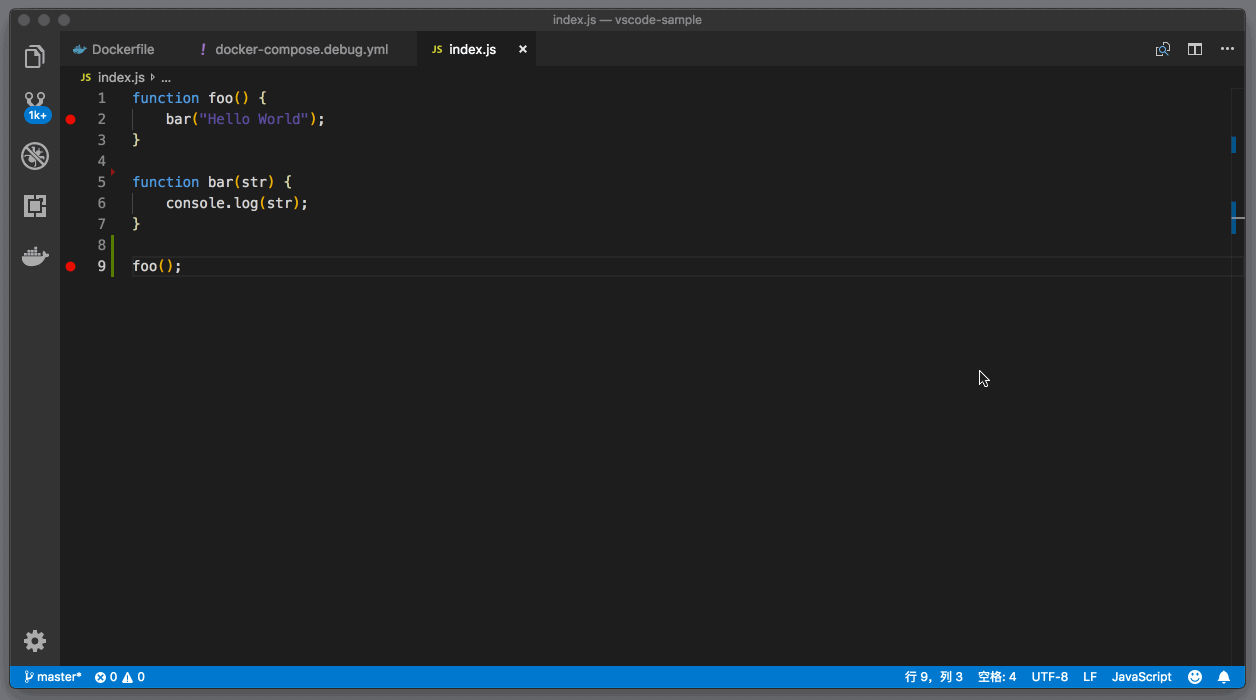Open changes compare icon in editor toolbar
The width and height of the screenshot is (1256, 700).
1163,49
